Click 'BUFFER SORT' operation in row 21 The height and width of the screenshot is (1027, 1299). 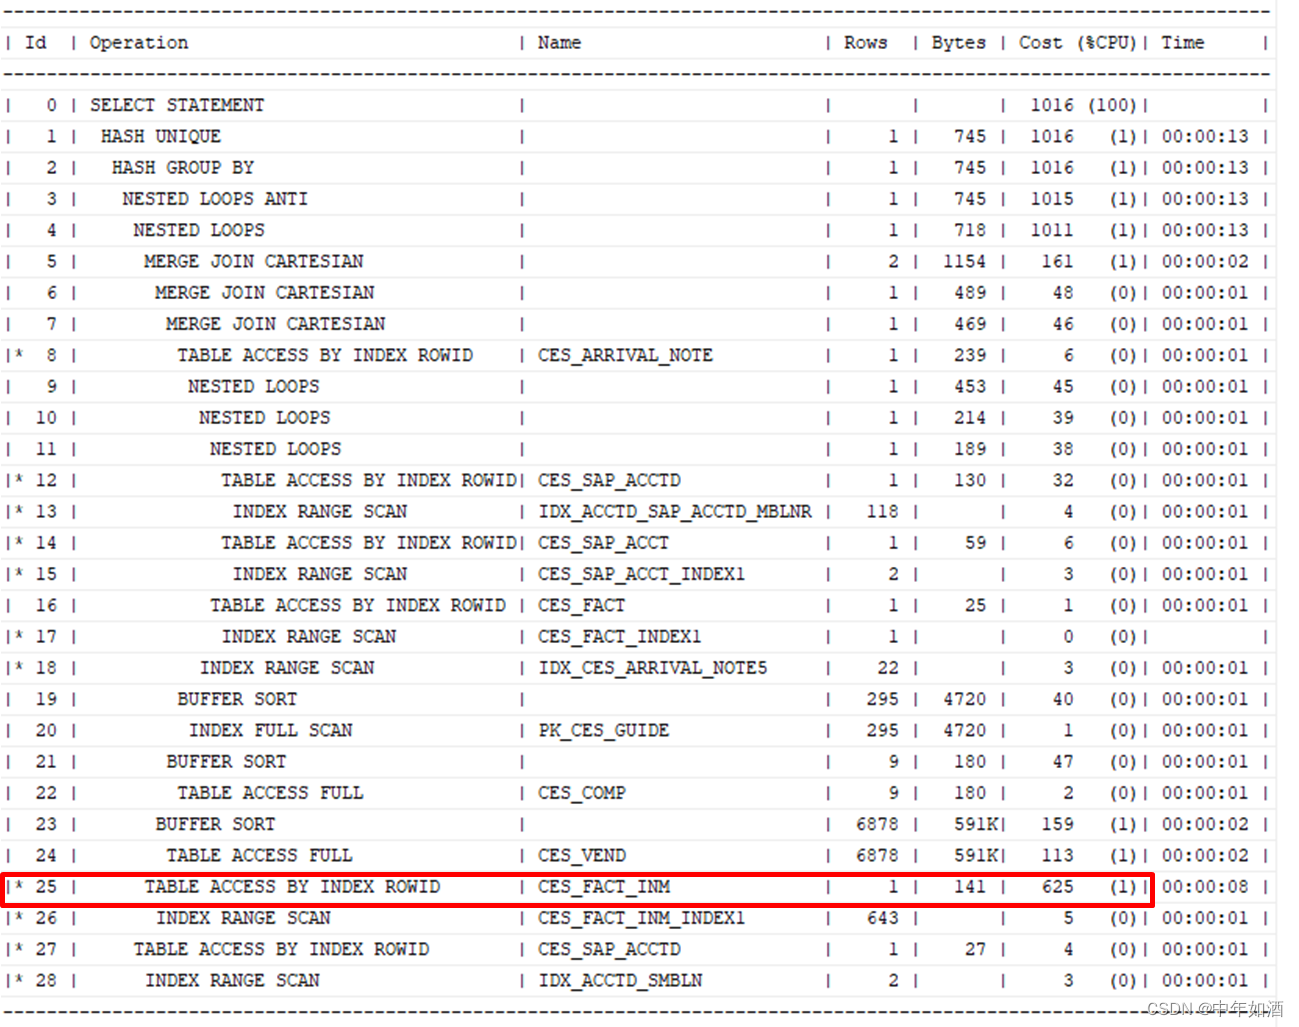pyautogui.click(x=226, y=762)
